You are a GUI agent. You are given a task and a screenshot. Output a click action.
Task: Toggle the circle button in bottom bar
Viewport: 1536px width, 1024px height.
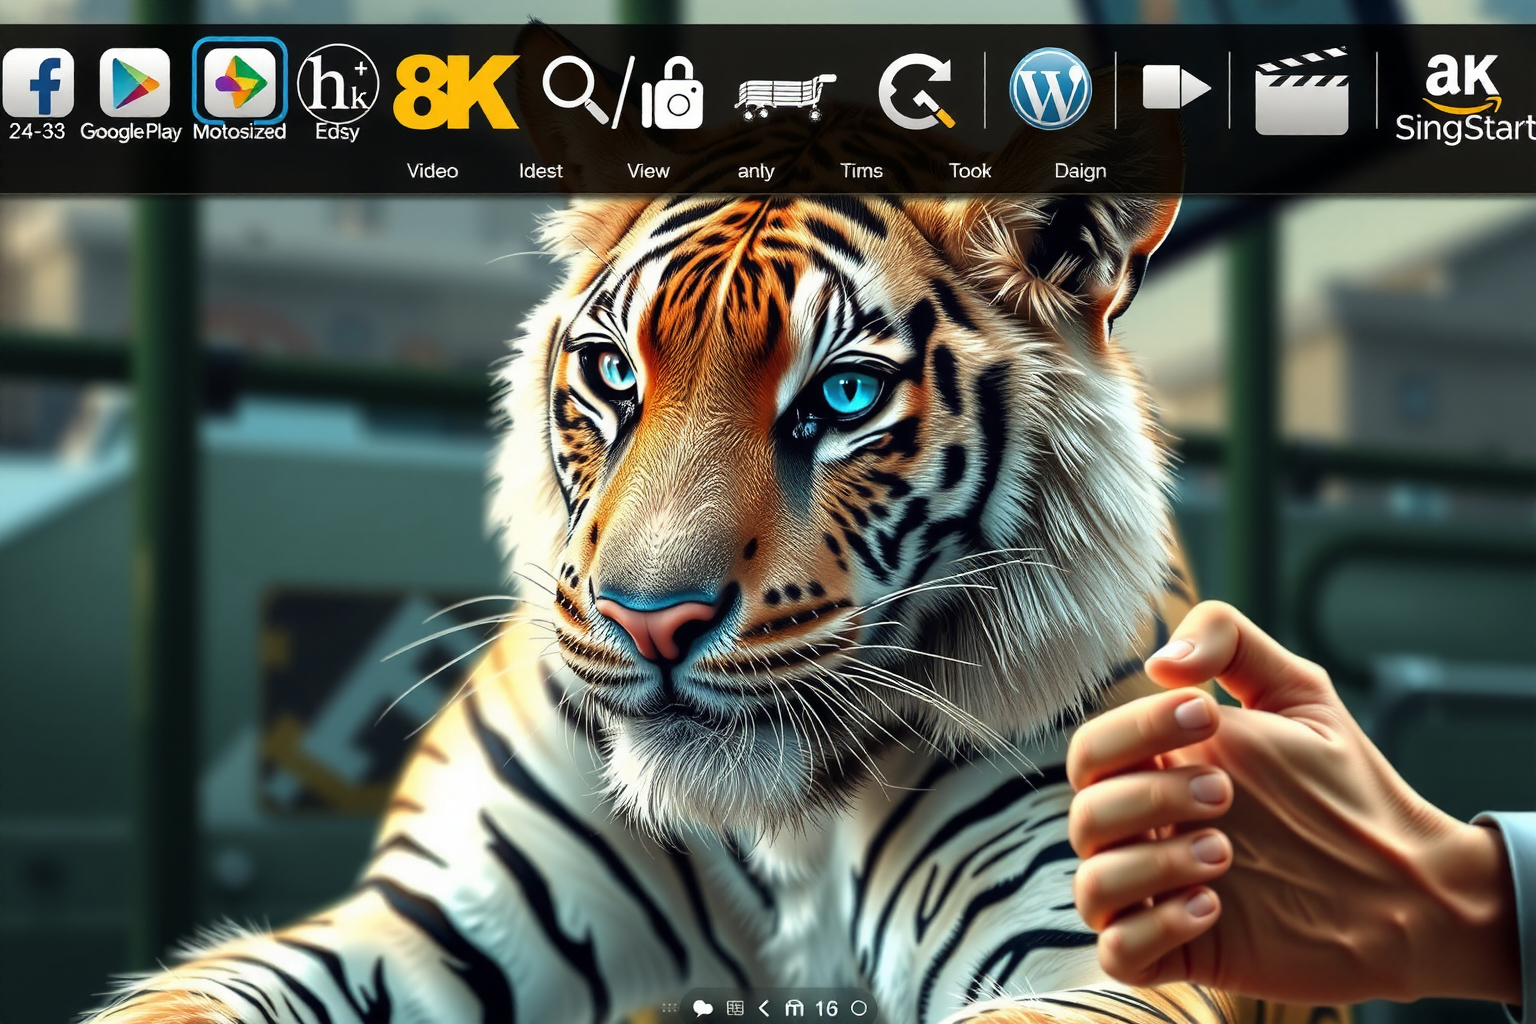[x=858, y=1008]
